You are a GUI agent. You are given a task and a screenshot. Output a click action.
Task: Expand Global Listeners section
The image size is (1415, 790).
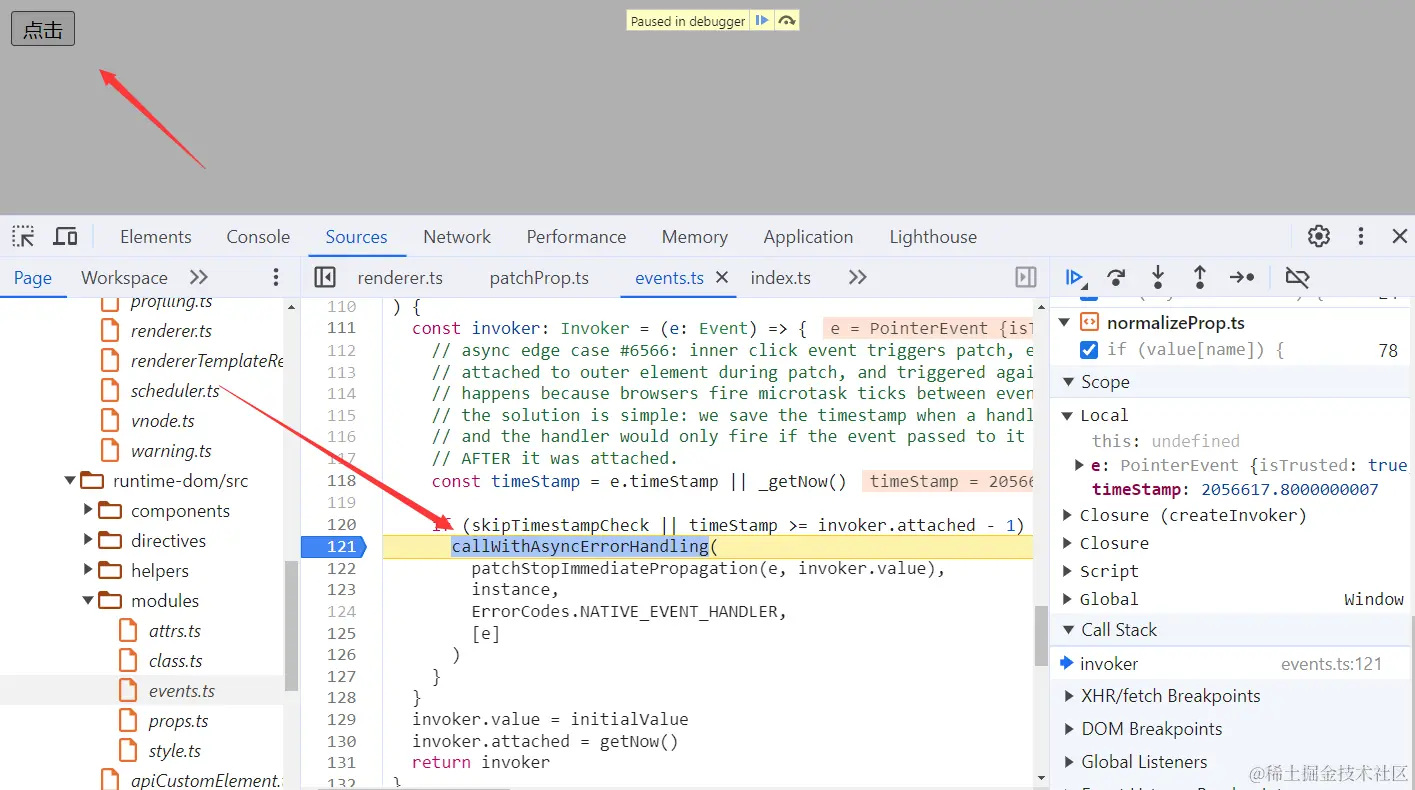pyautogui.click(x=1068, y=762)
